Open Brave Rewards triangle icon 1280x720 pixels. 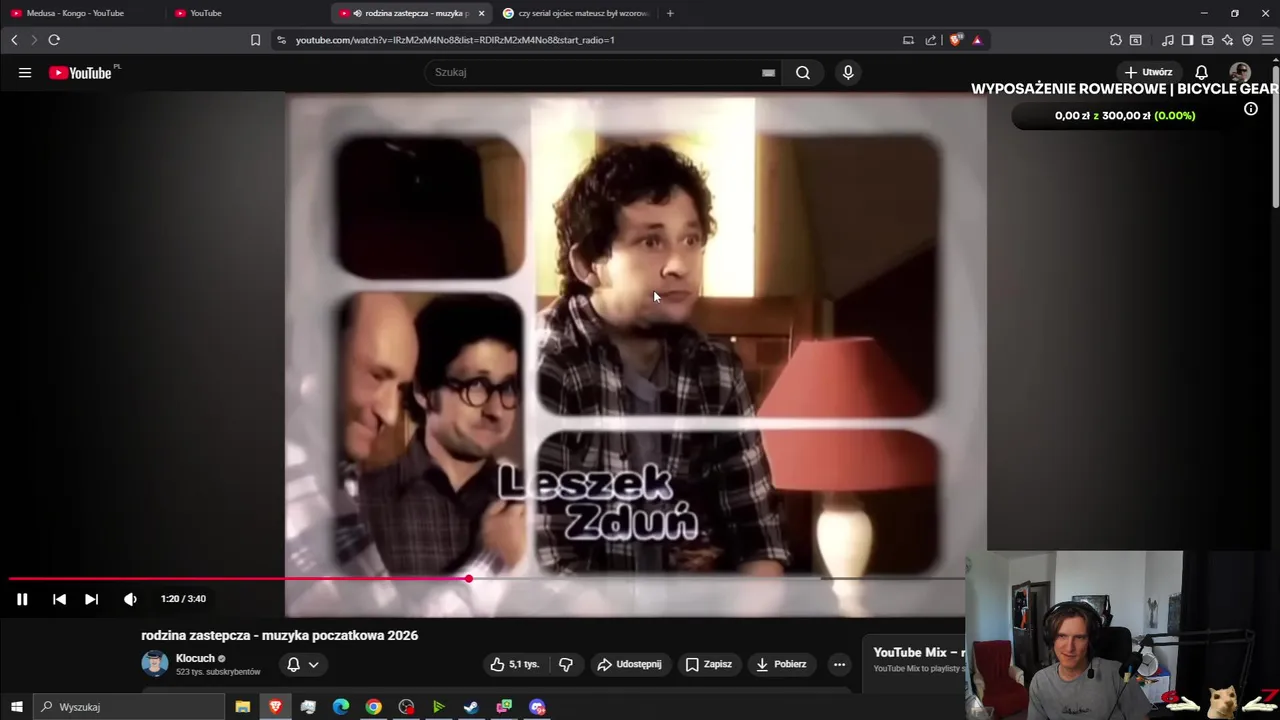click(x=977, y=40)
